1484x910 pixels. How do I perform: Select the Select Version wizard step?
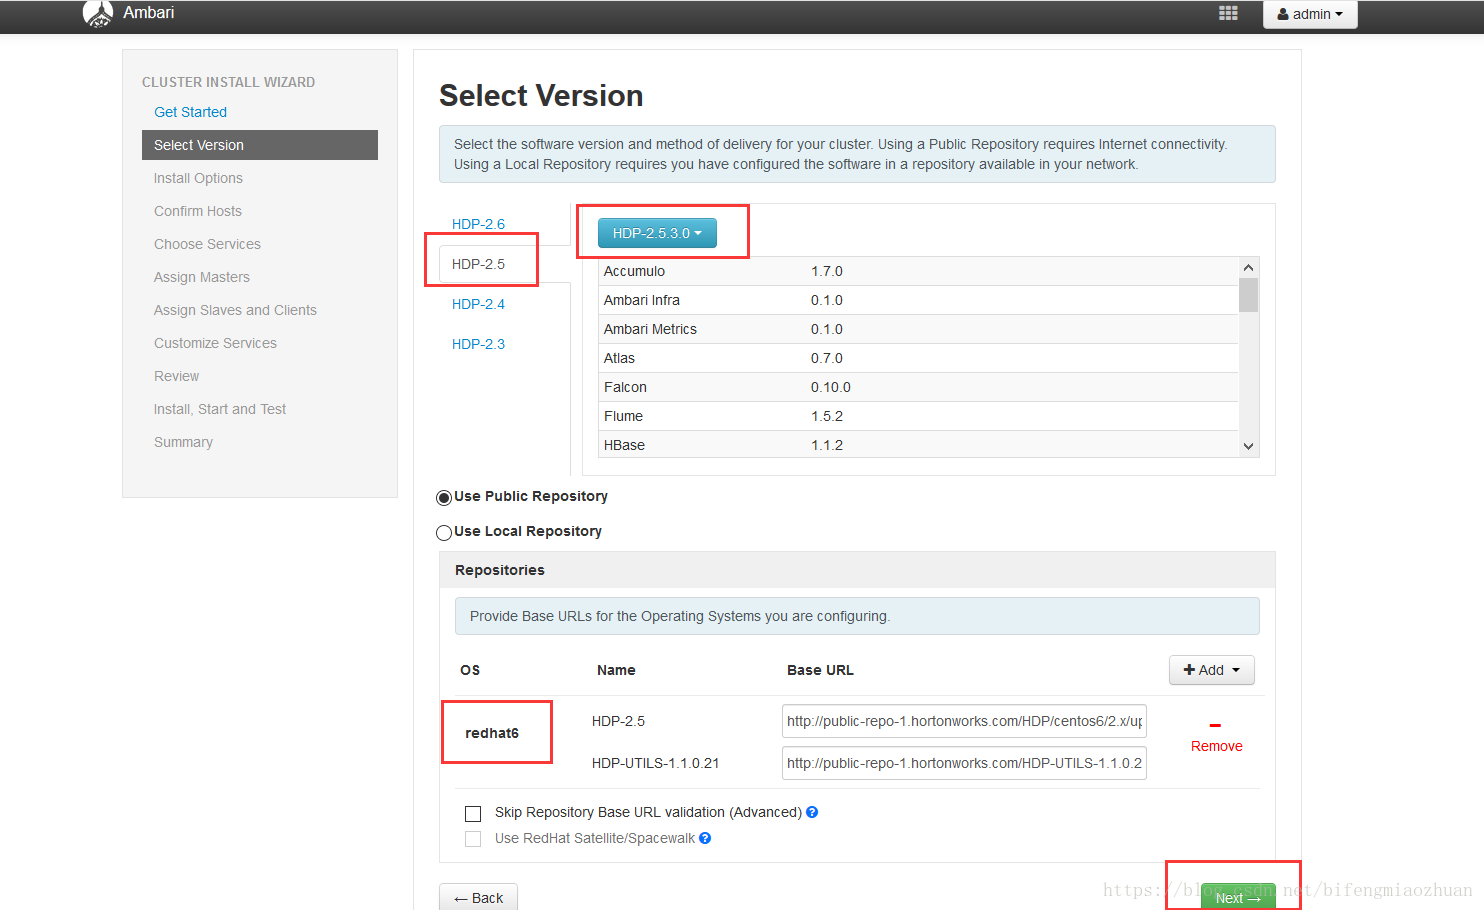click(260, 145)
